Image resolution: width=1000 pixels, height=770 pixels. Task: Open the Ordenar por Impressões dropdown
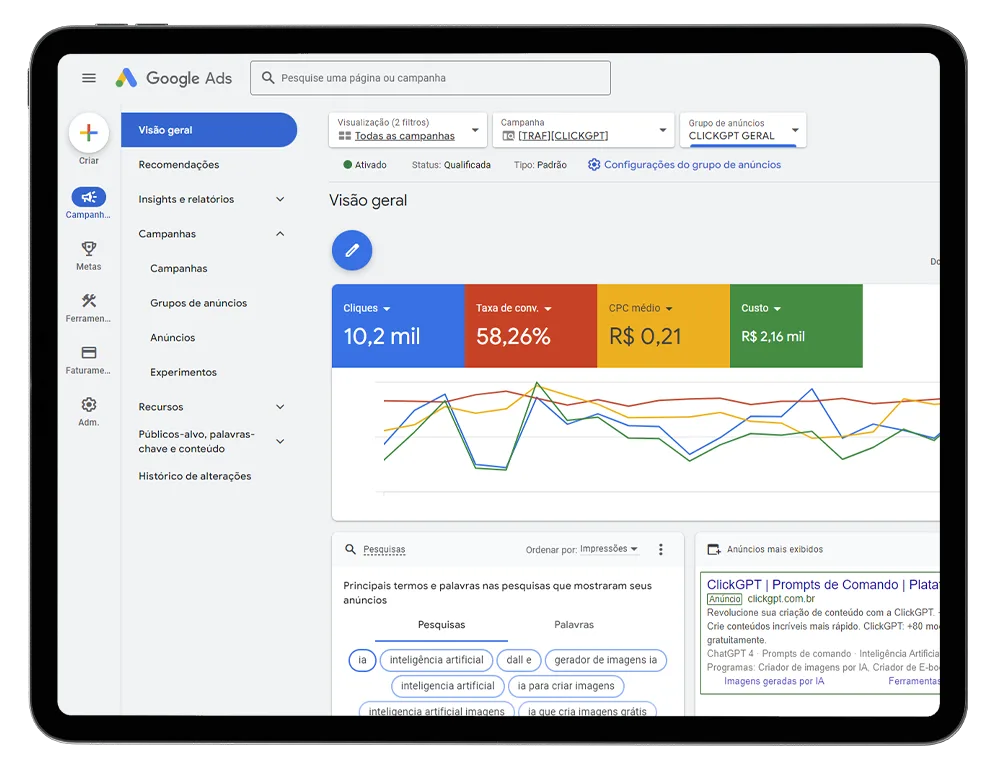tap(608, 549)
